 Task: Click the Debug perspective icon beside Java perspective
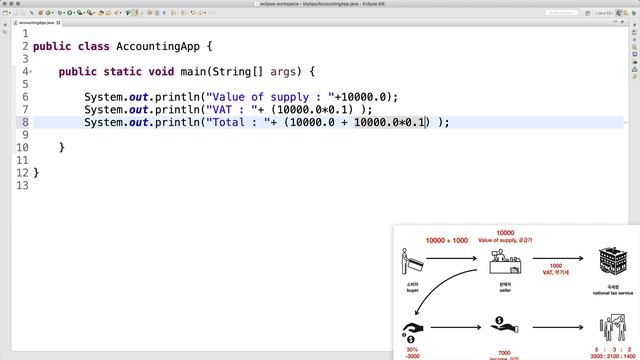[x=626, y=13]
